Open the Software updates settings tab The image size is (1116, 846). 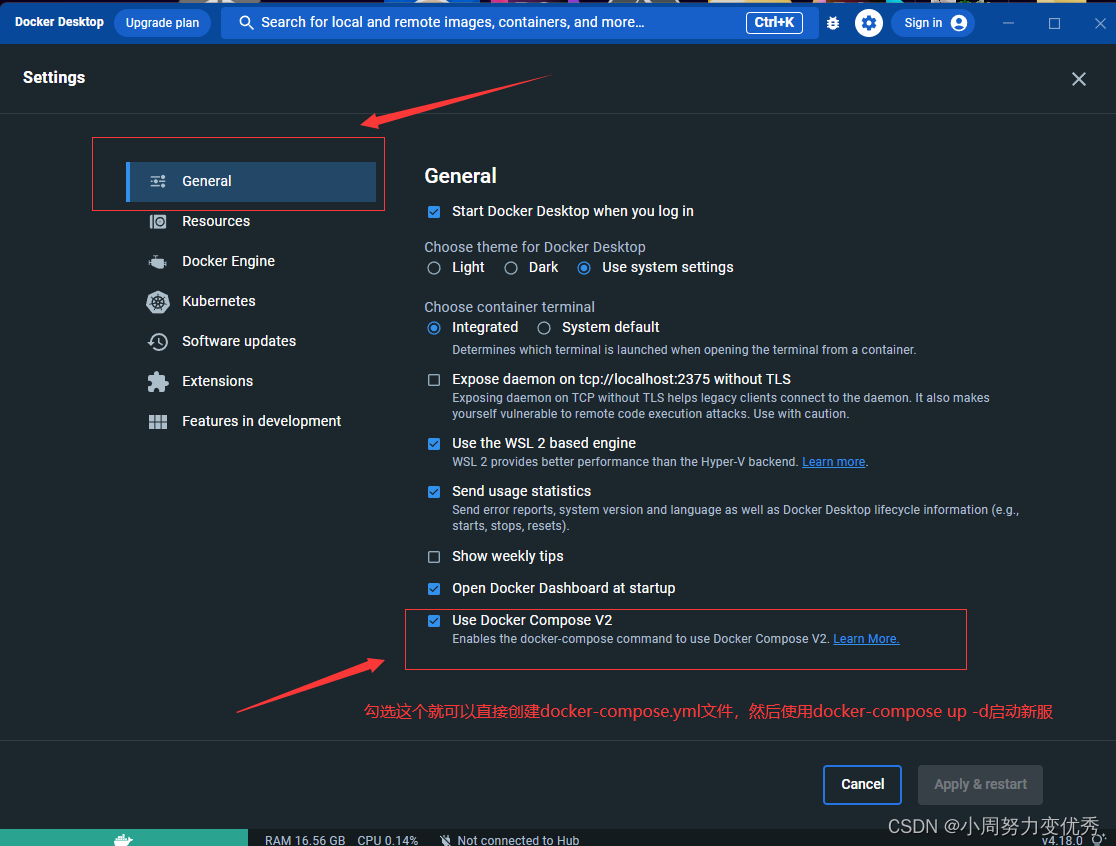[x=251, y=341]
